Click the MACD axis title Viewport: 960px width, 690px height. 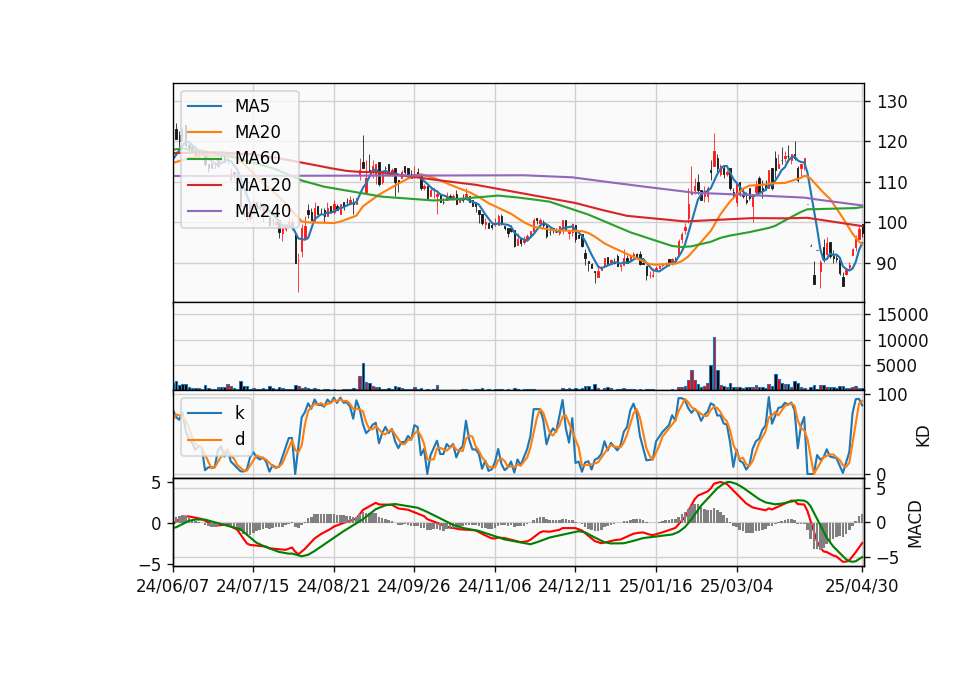pyautogui.click(x=915, y=524)
